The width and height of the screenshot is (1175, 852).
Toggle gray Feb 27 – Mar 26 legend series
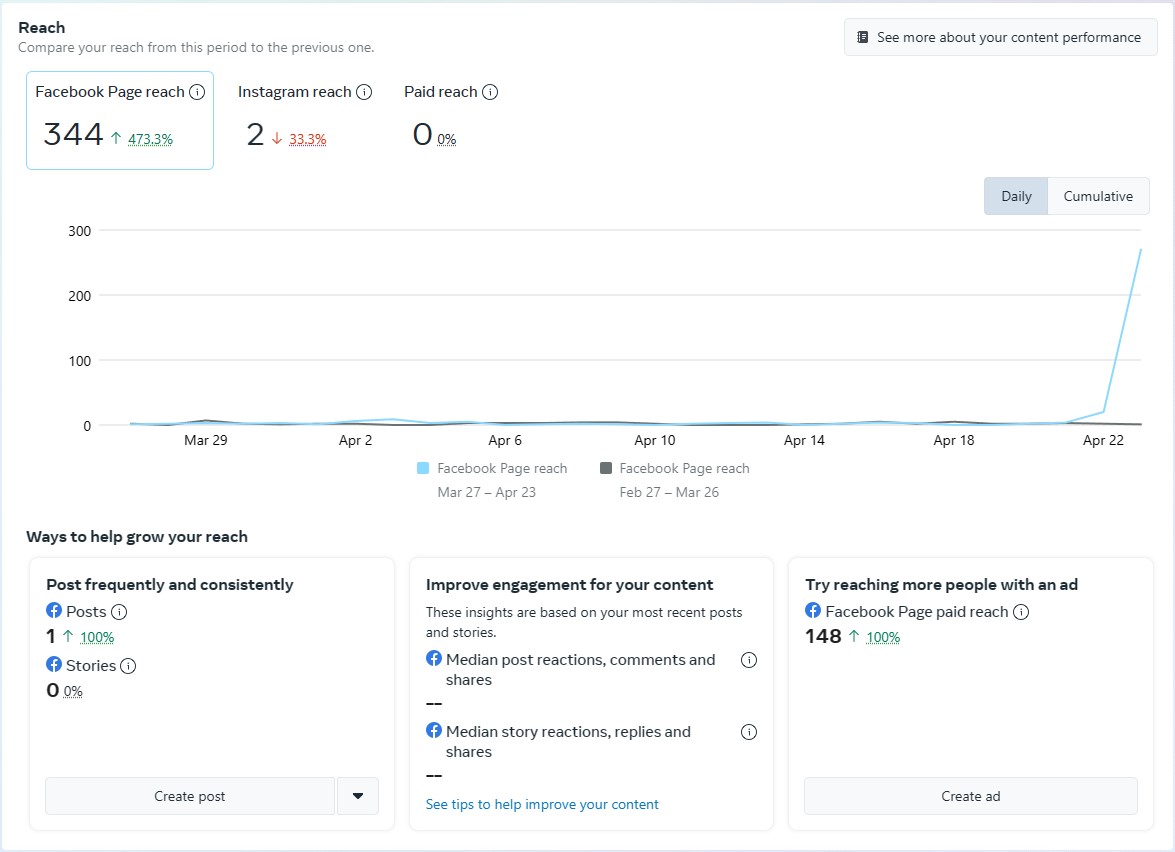click(674, 480)
